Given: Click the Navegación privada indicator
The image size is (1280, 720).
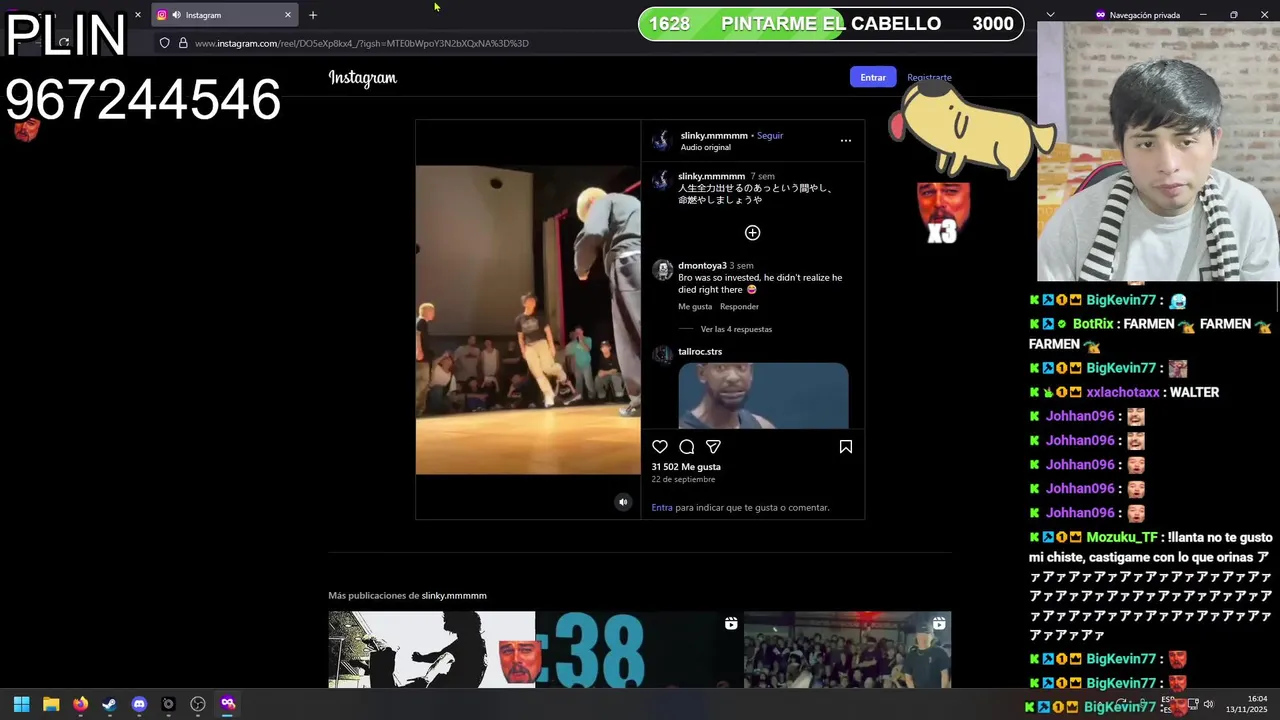Looking at the screenshot, I should coord(1137,15).
